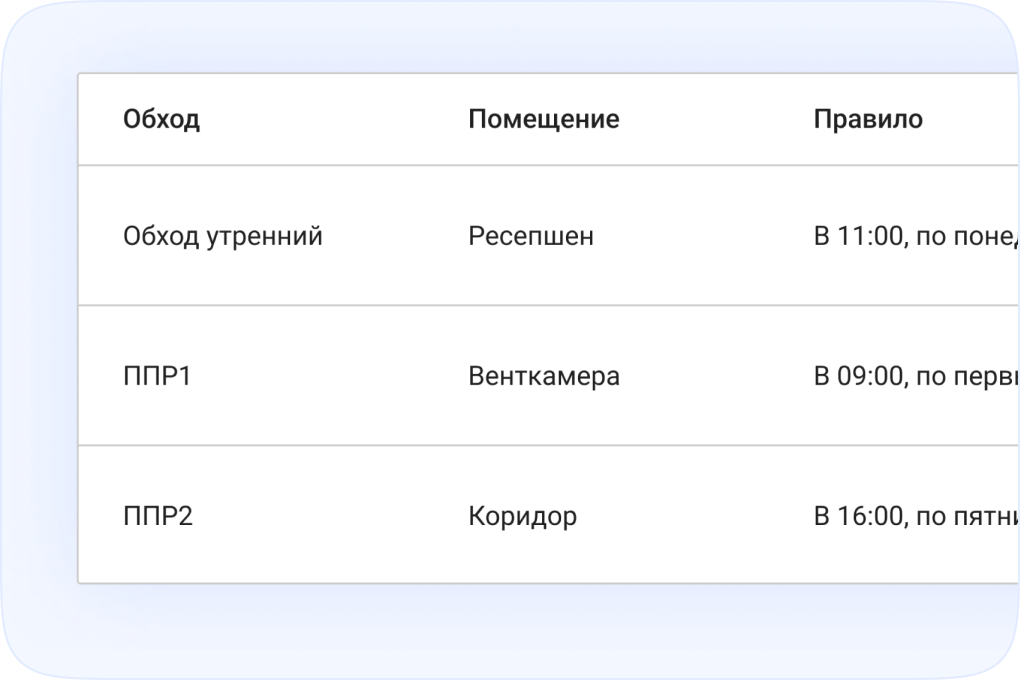Select the Обход утренний row

(x=500, y=236)
